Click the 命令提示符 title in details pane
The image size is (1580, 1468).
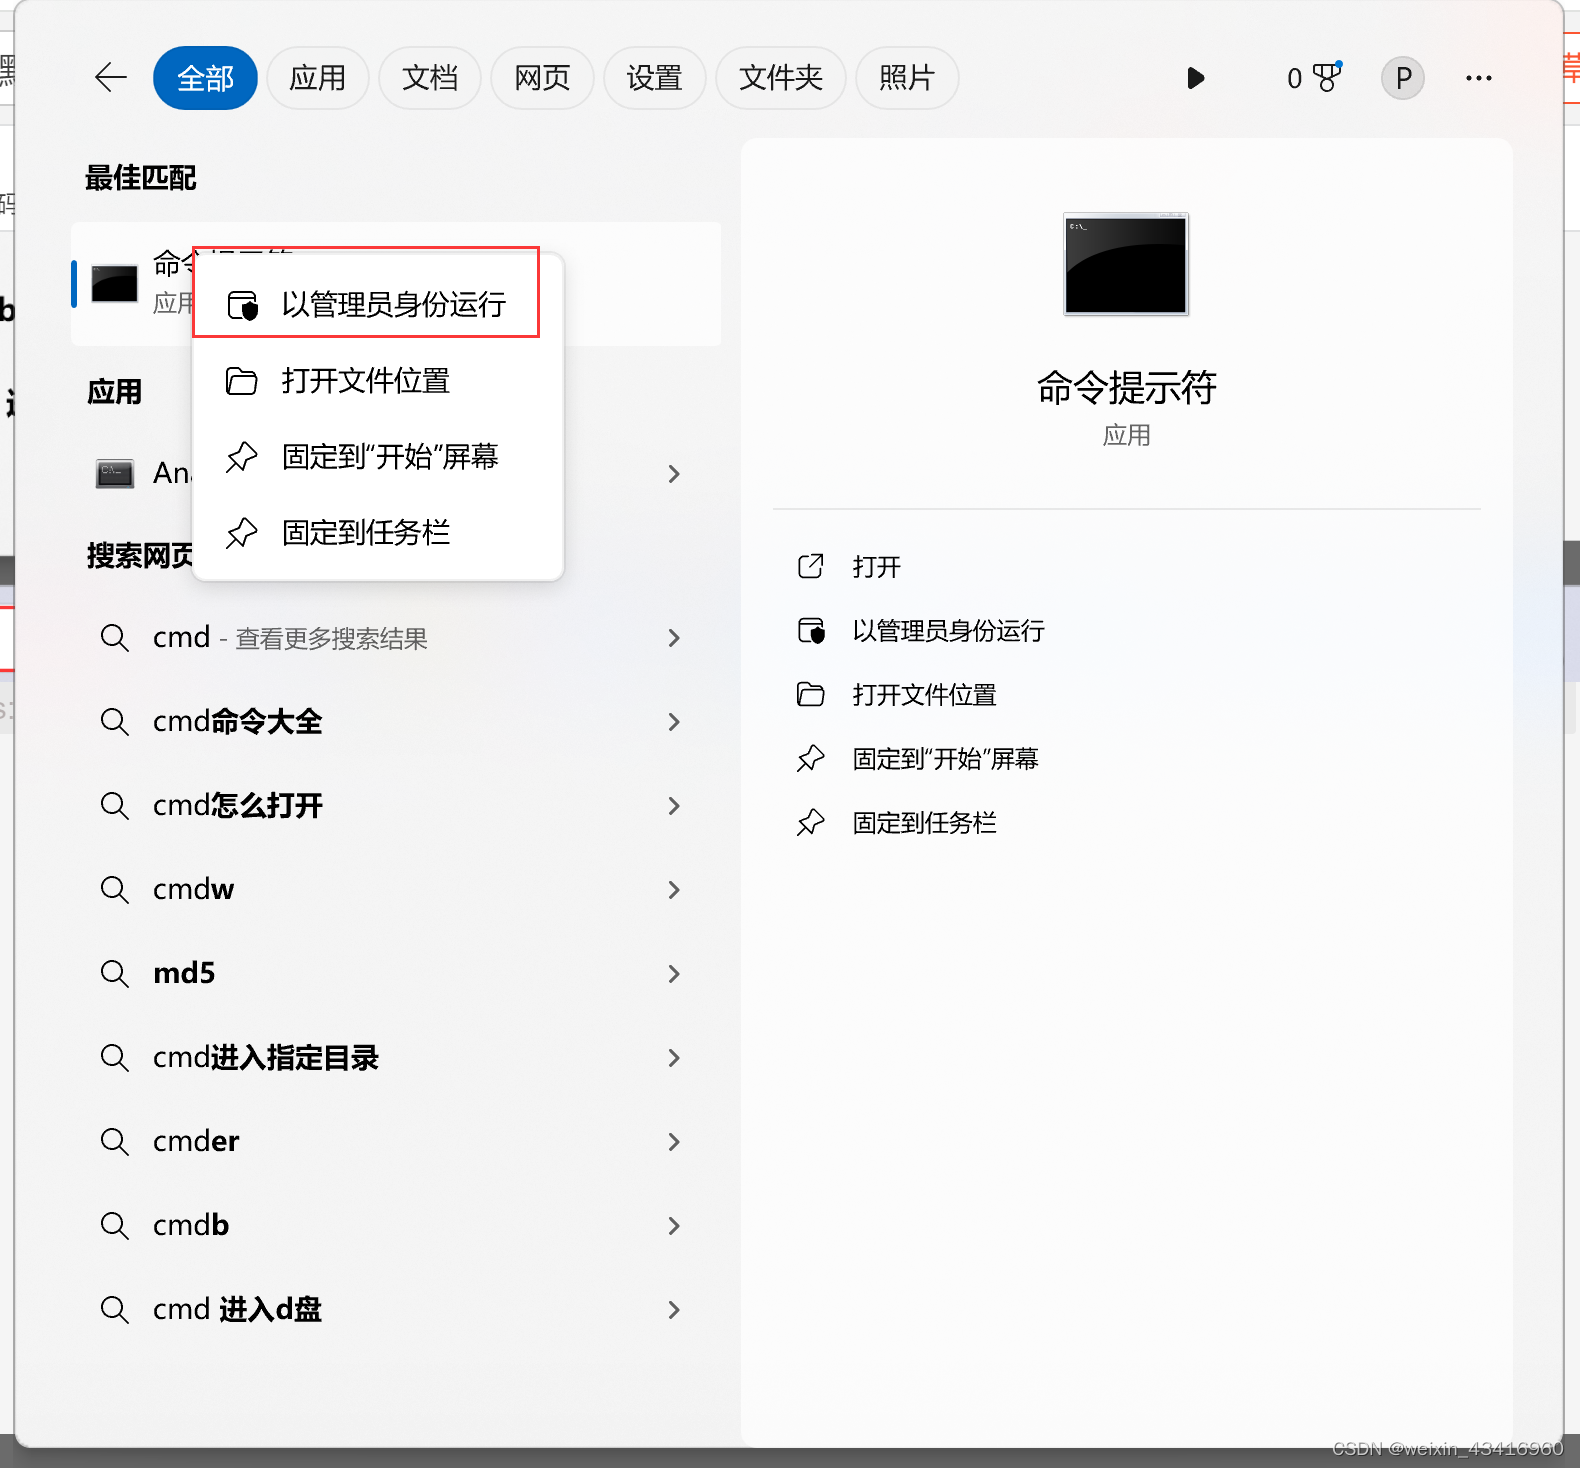(1126, 388)
